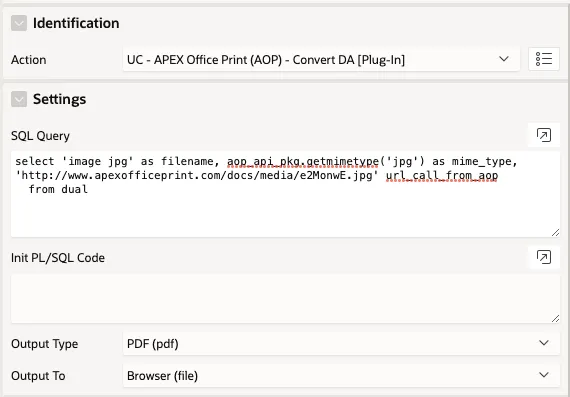Click the SQL Query field label
570x397 pixels.
click(x=40, y=136)
